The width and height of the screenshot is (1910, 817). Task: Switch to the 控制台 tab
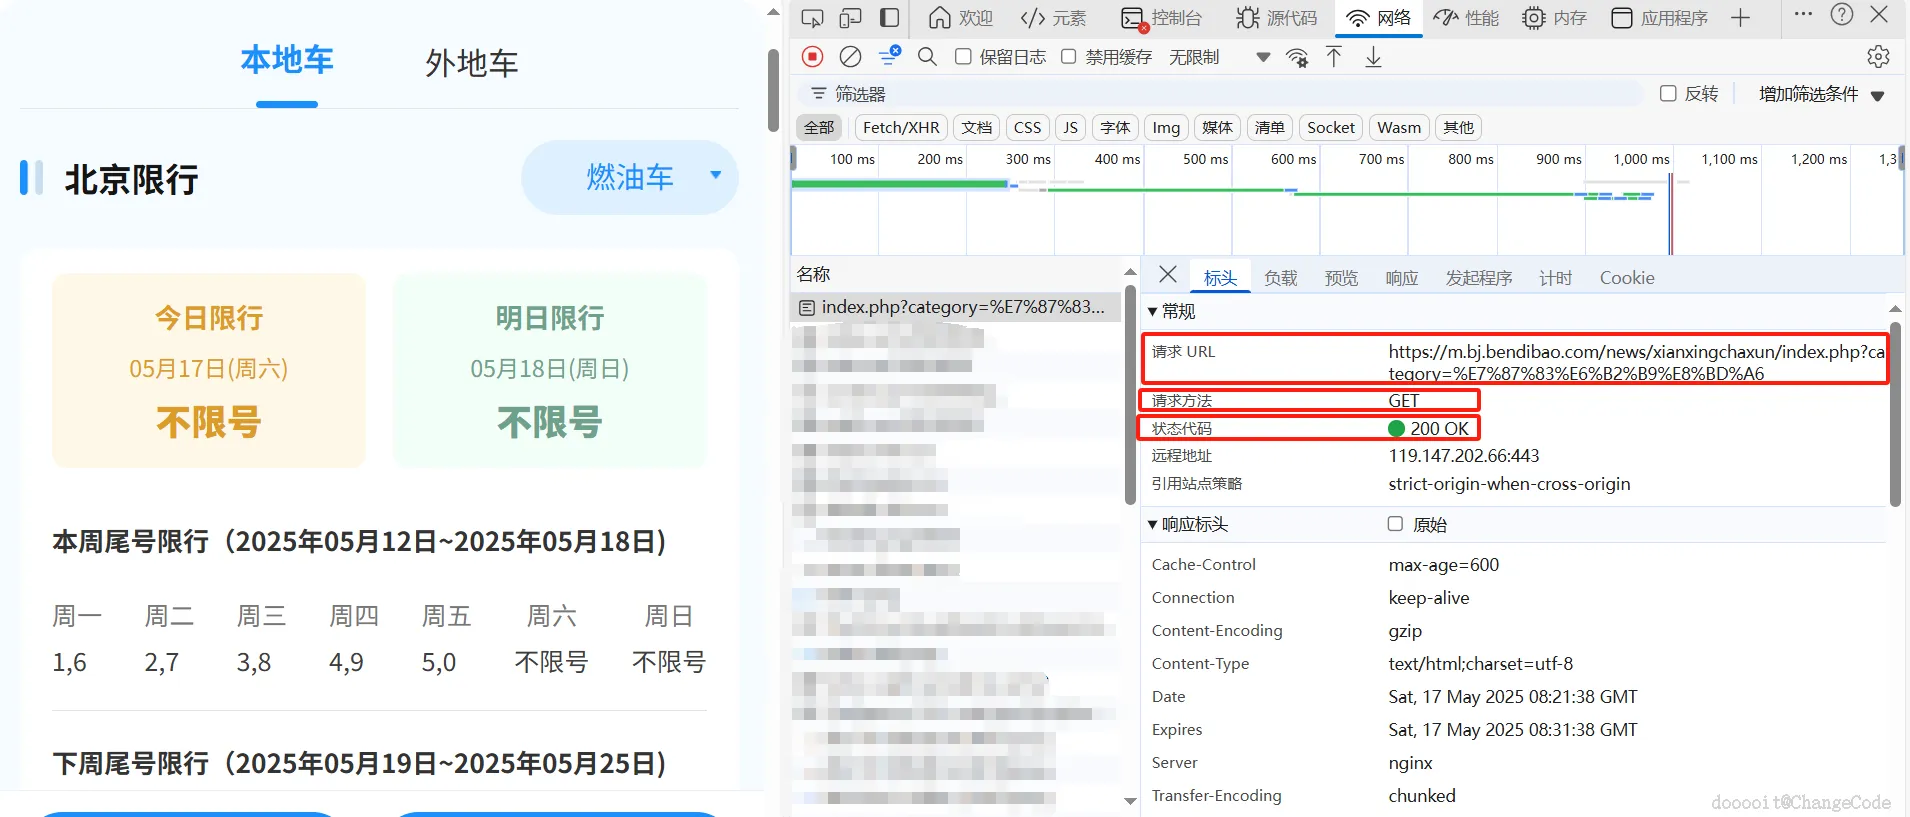coord(1161,18)
